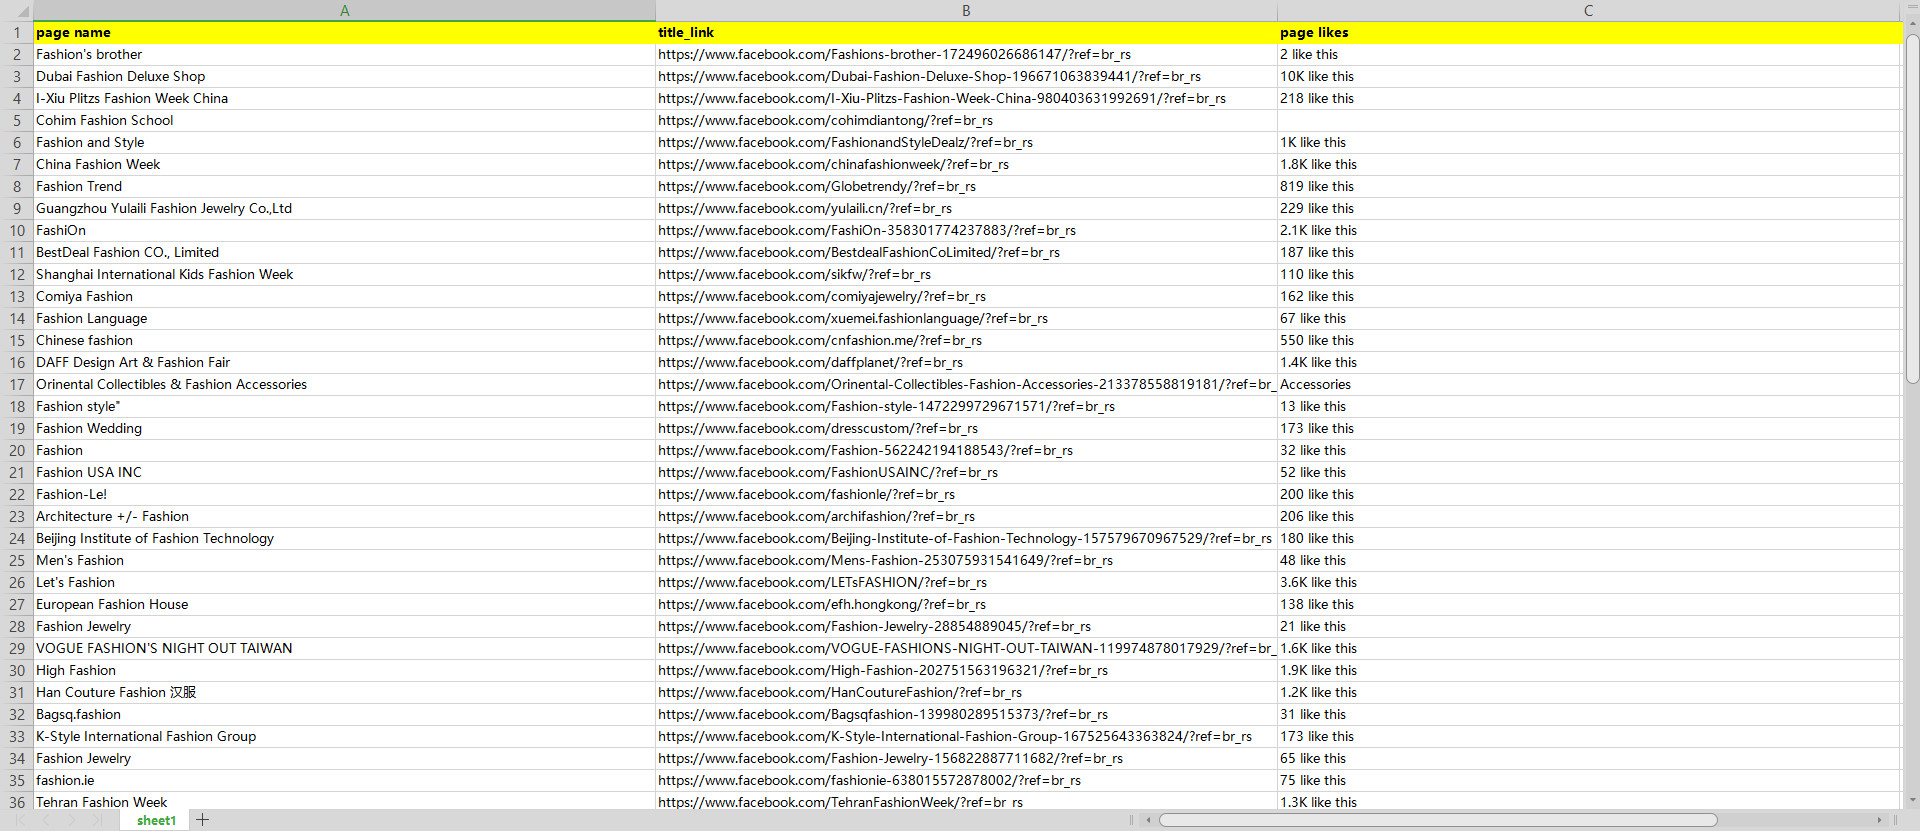Select 'Guangzhou Yulaili Fashion Jewelry Co.,Ltd' cell
Screen dimensions: 1920x831
pos(344,209)
